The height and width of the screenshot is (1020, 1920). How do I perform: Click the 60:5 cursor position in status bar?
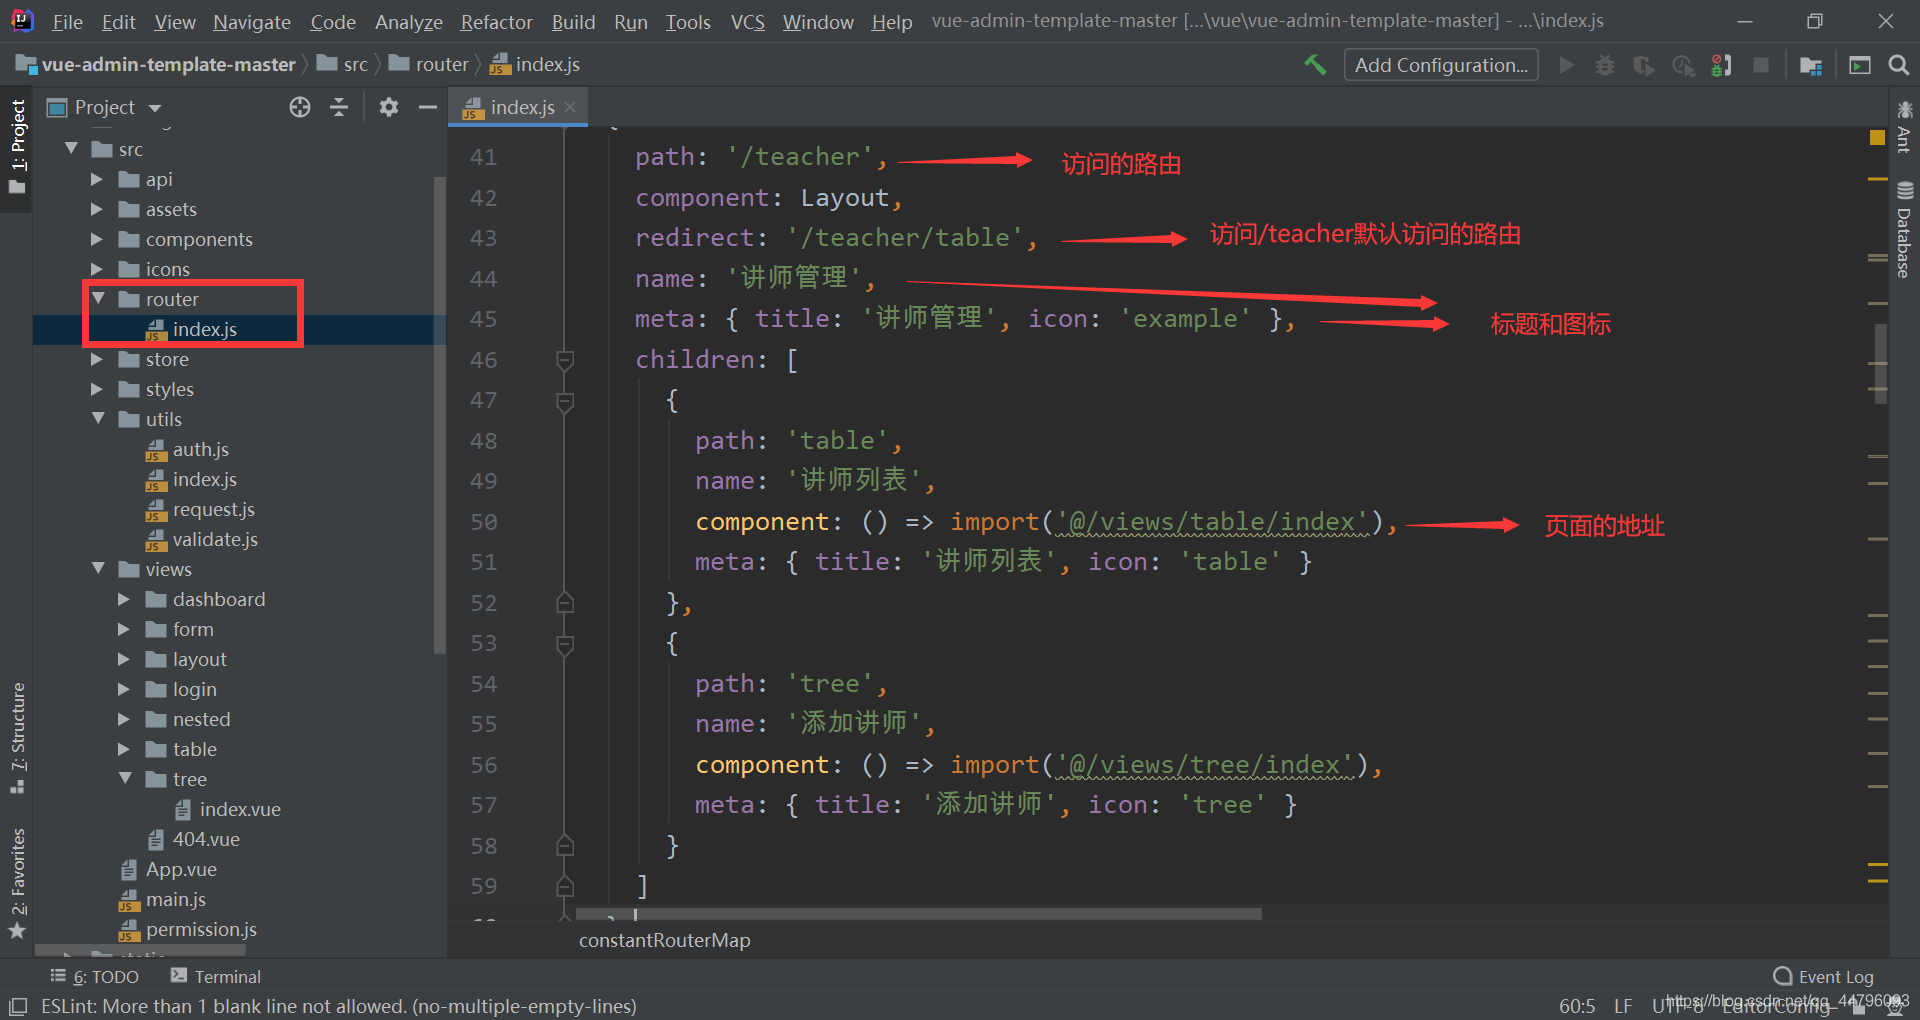coord(1577,1006)
